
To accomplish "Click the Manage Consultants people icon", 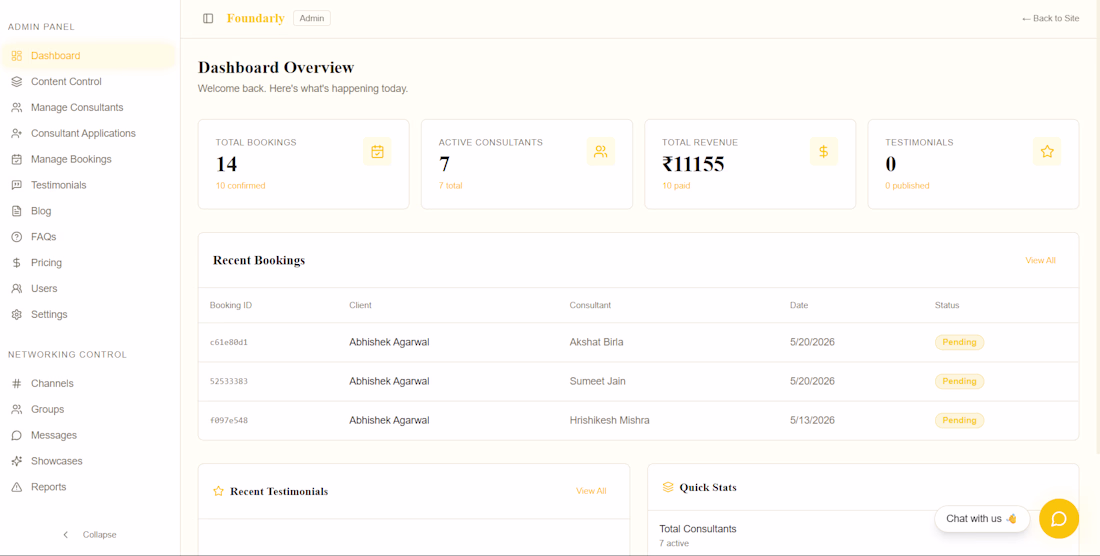I will click(17, 107).
